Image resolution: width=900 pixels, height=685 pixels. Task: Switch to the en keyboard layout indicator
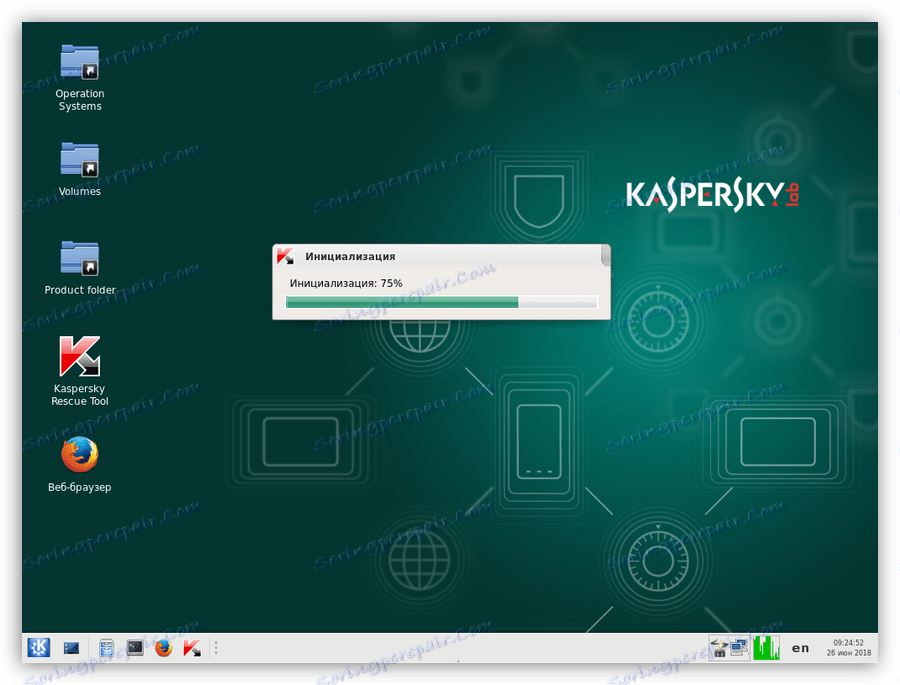point(800,648)
